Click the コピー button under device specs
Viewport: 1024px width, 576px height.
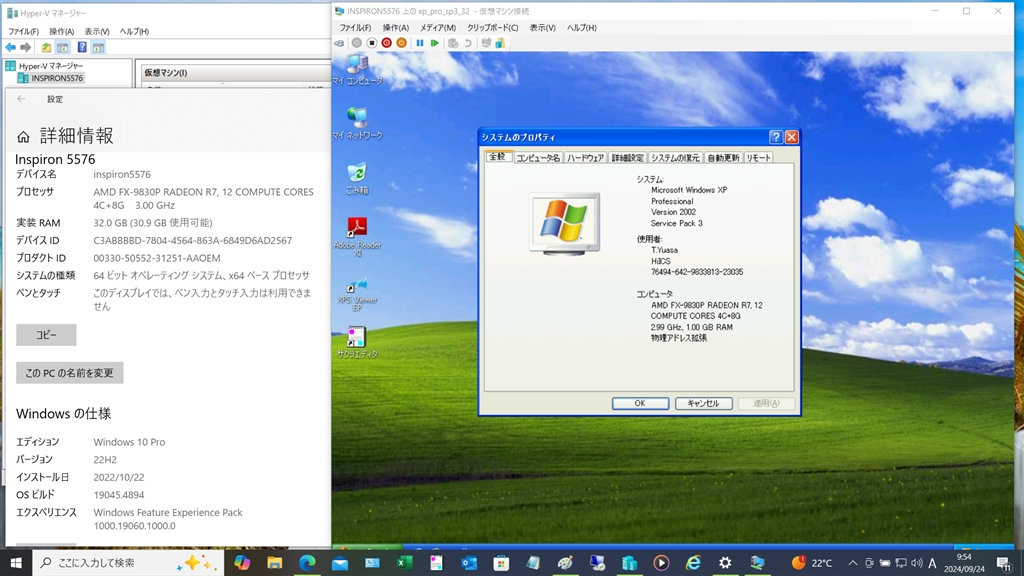46,335
